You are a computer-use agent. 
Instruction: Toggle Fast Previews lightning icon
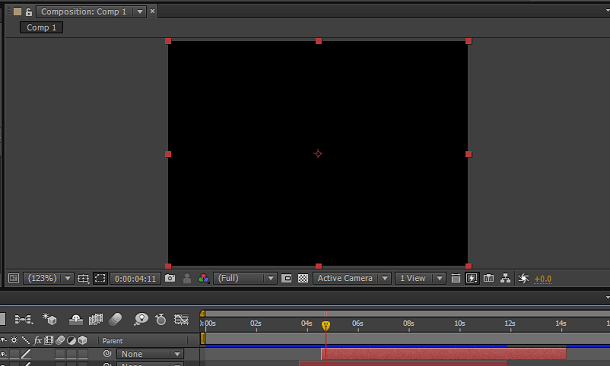[472, 278]
